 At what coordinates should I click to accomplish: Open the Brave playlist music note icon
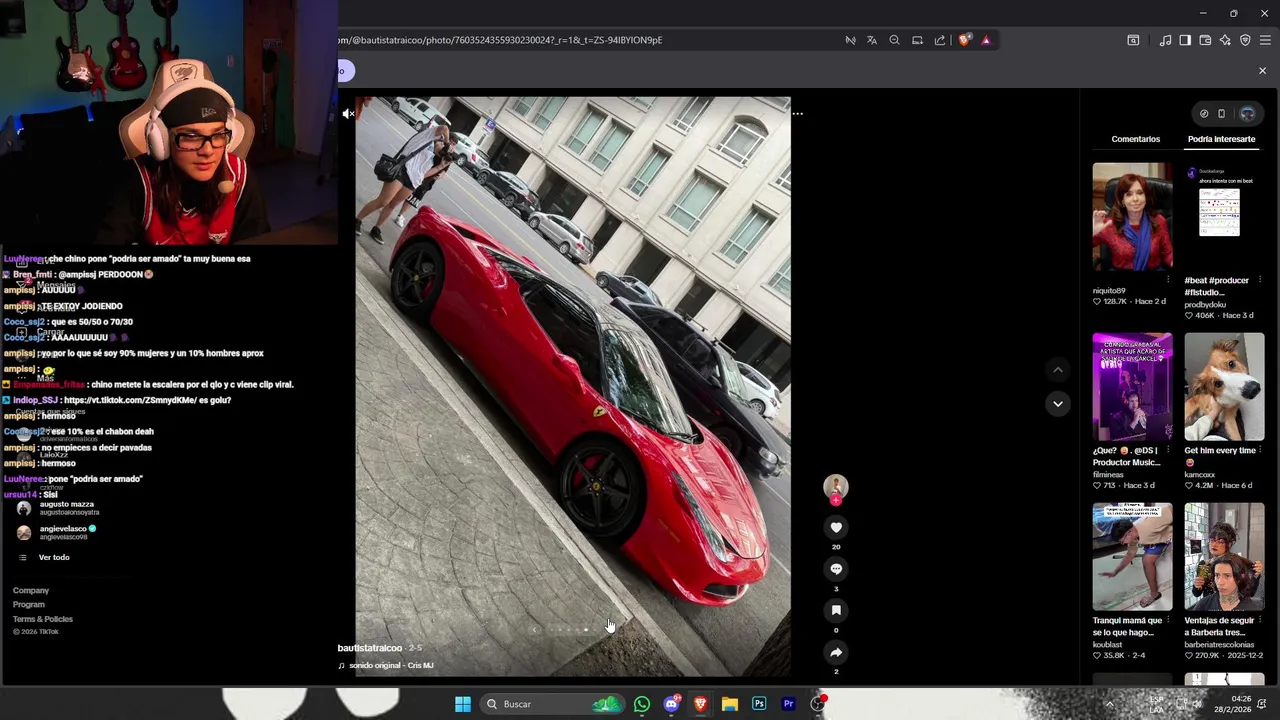(x=1165, y=40)
